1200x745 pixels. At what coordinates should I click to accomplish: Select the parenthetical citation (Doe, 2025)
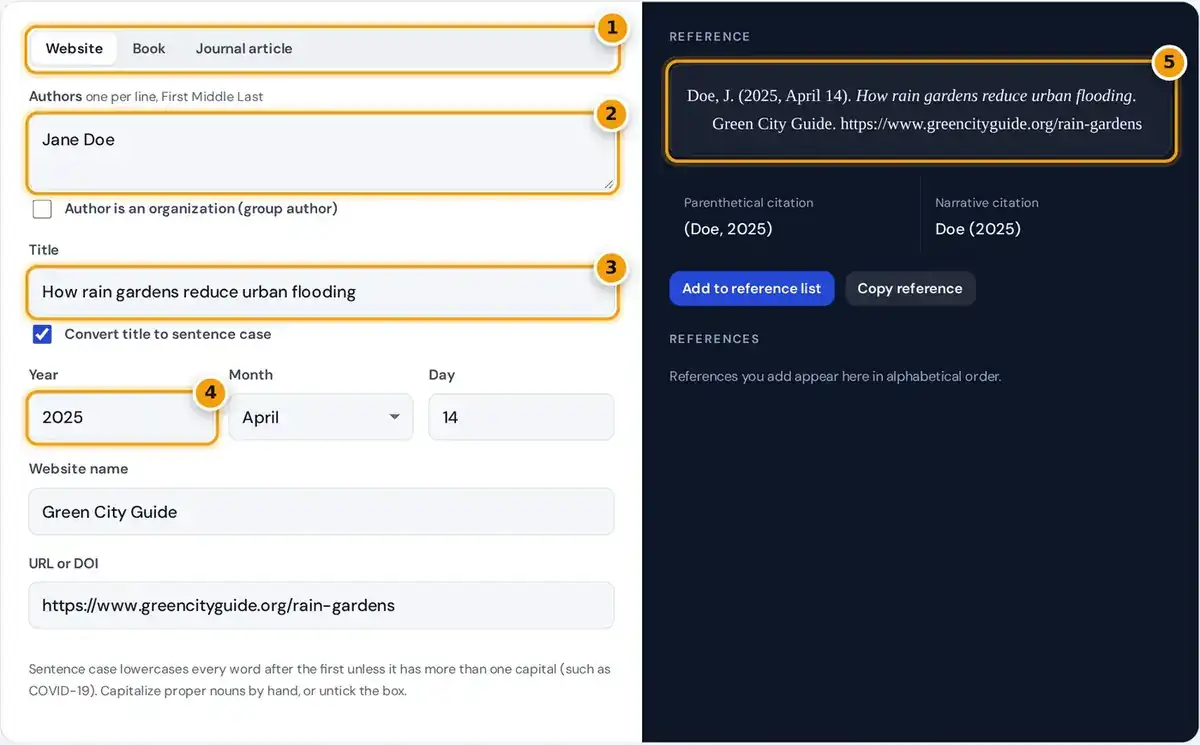point(728,229)
